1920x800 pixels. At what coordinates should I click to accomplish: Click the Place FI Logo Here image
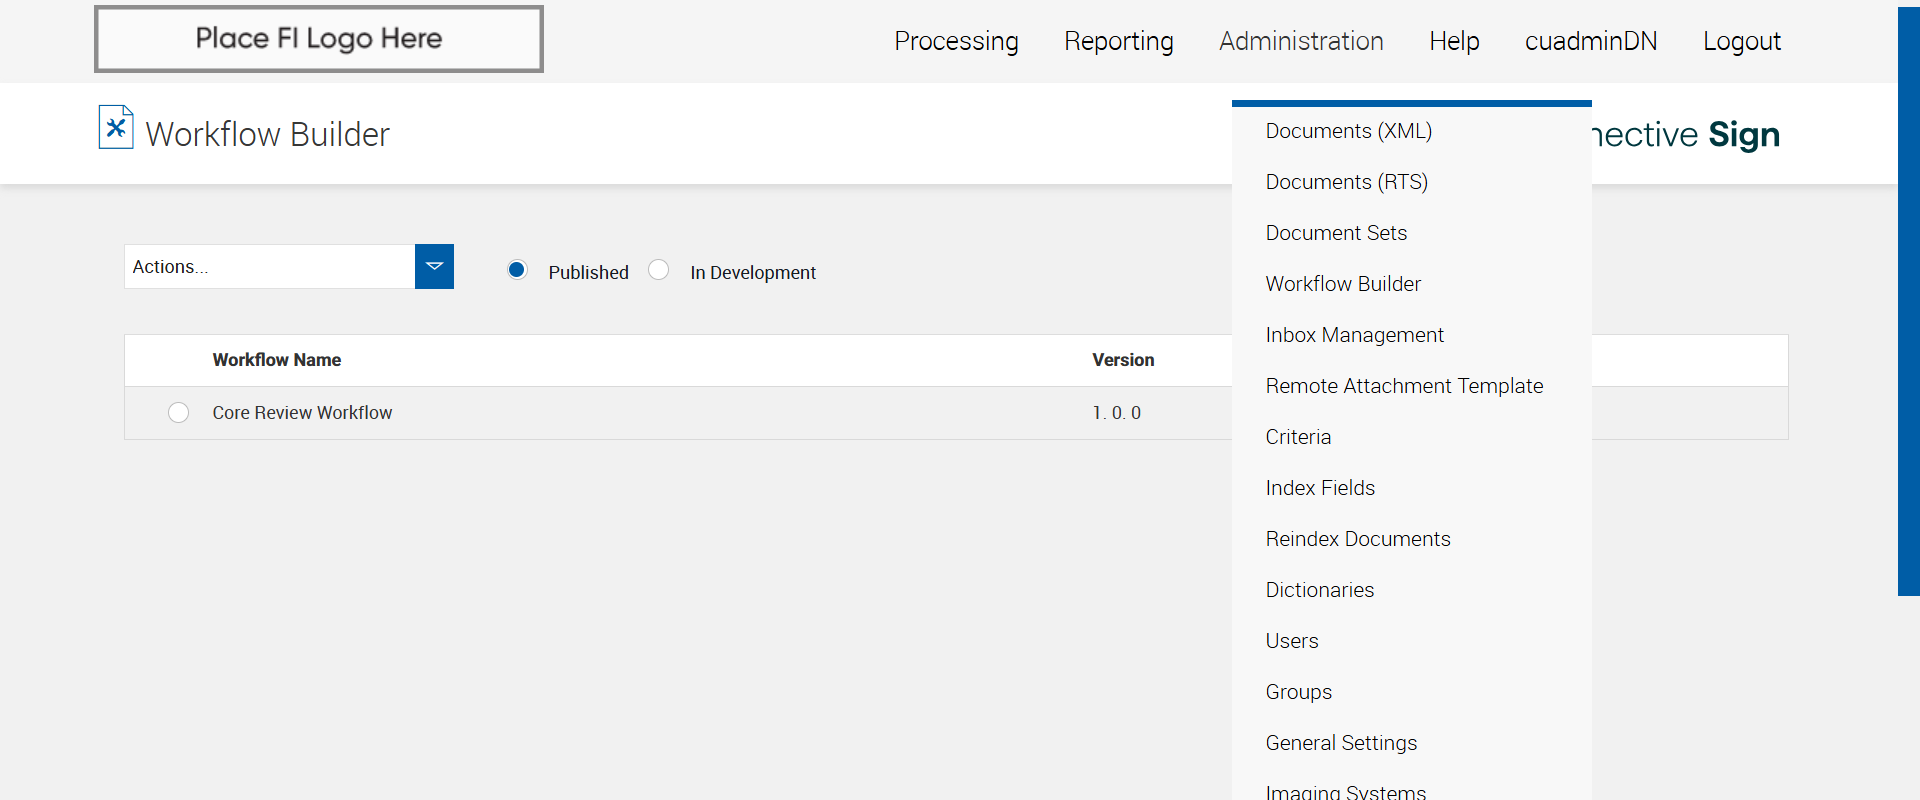[x=319, y=40]
